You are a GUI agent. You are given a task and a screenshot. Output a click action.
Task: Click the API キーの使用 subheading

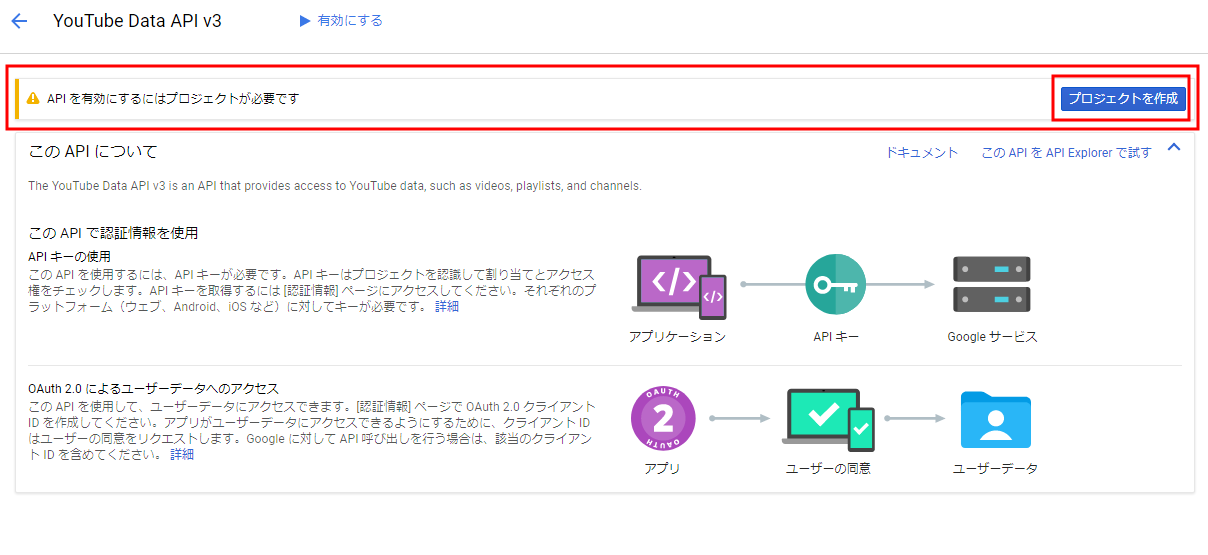click(x=71, y=258)
